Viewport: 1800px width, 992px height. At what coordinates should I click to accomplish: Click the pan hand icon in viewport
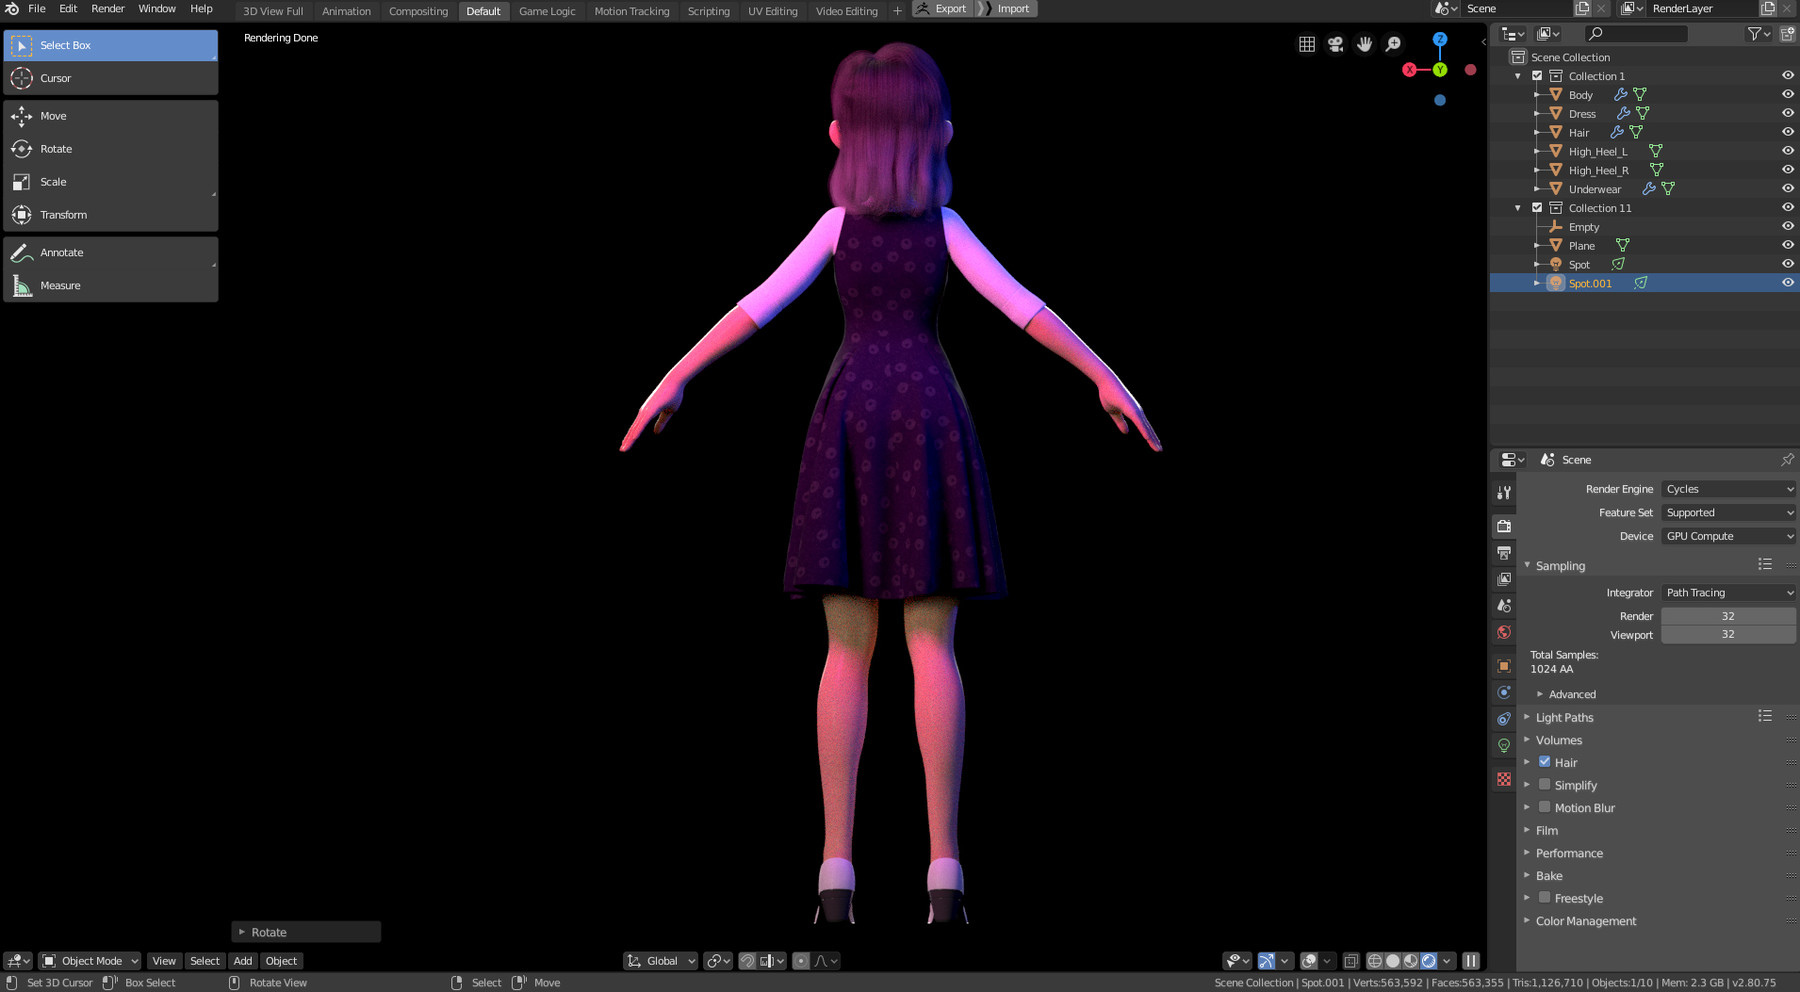click(x=1365, y=44)
